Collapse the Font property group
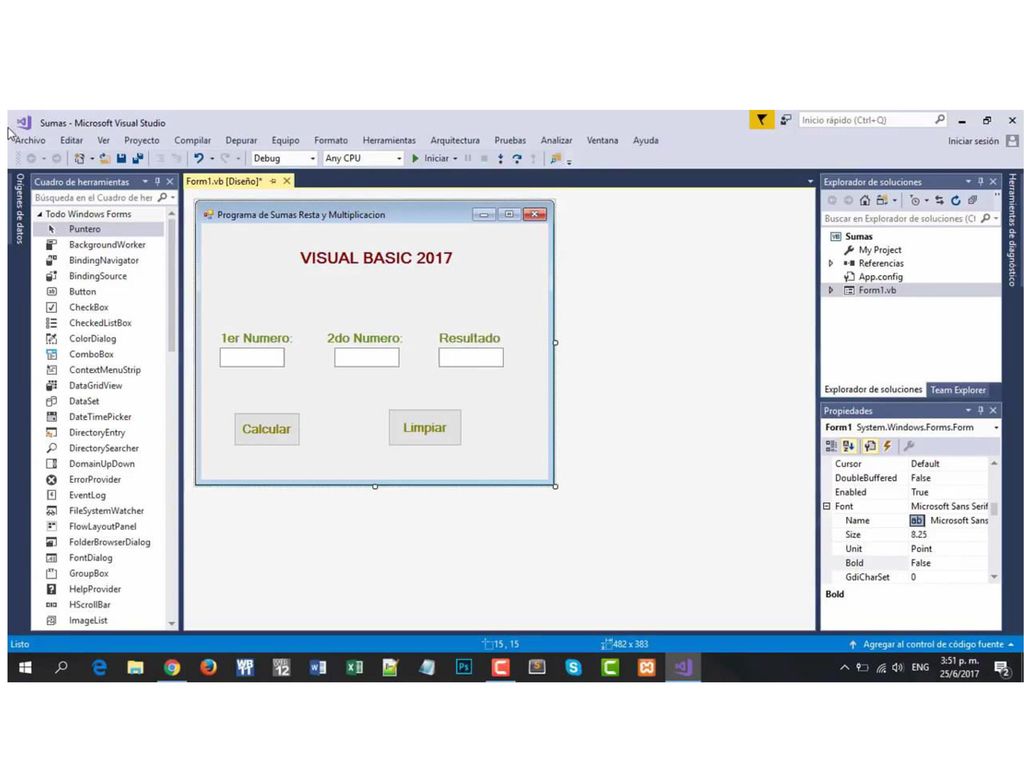Image resolution: width=1024 pixels, height=768 pixels. click(827, 507)
